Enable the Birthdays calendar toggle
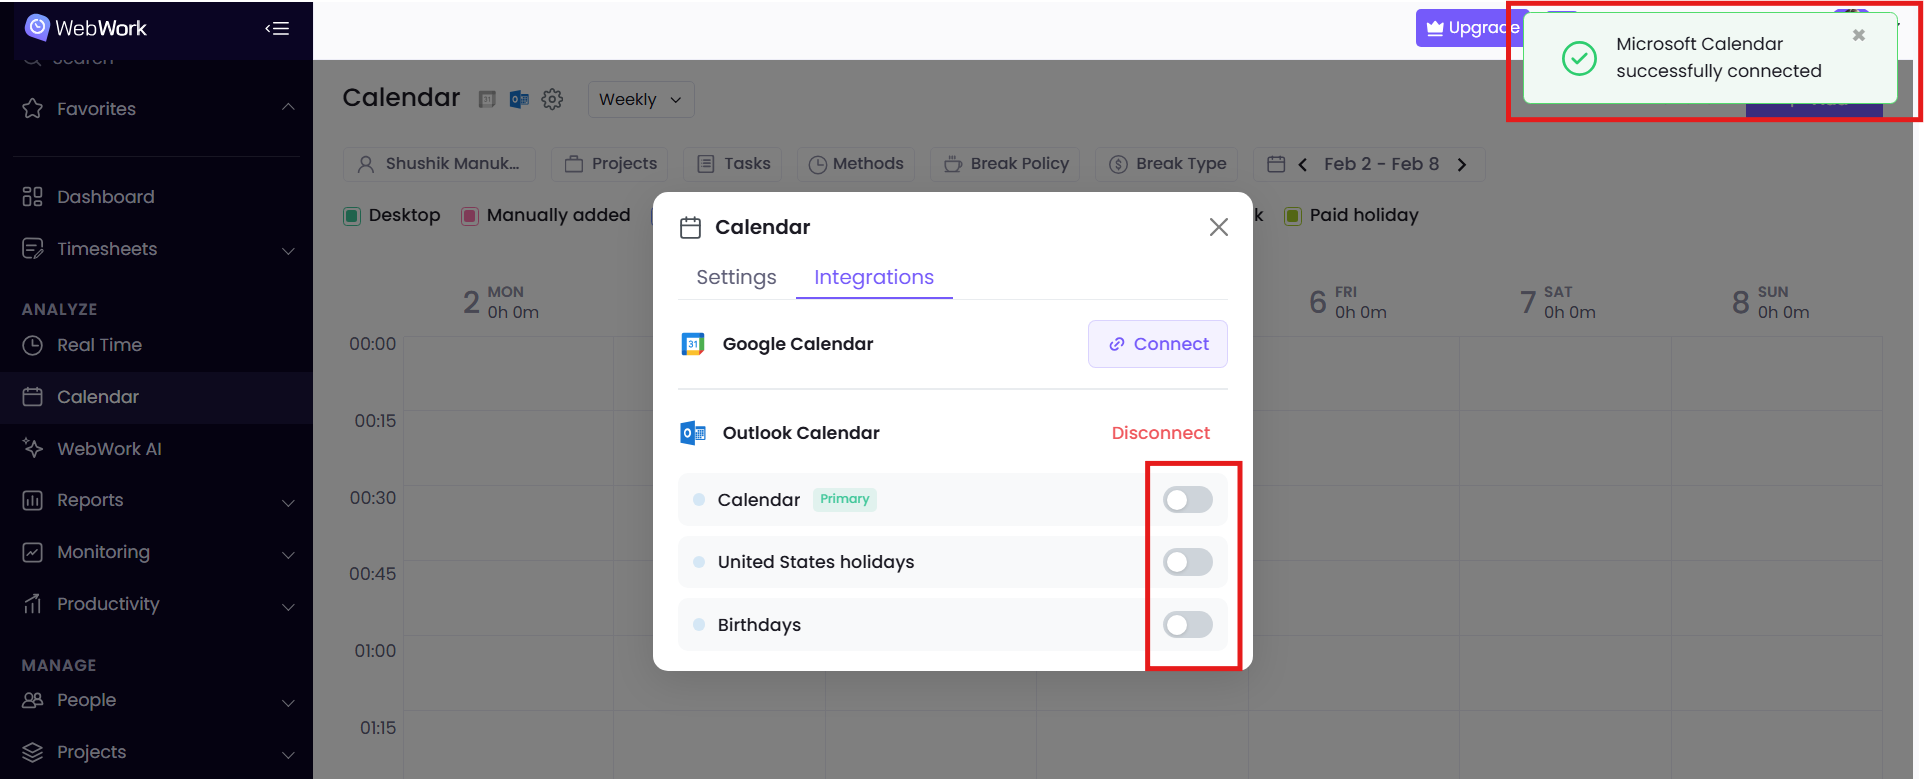The width and height of the screenshot is (1924, 779). click(1187, 625)
